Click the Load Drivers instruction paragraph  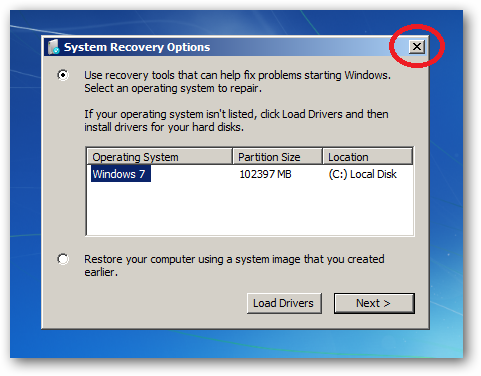[x=236, y=120]
